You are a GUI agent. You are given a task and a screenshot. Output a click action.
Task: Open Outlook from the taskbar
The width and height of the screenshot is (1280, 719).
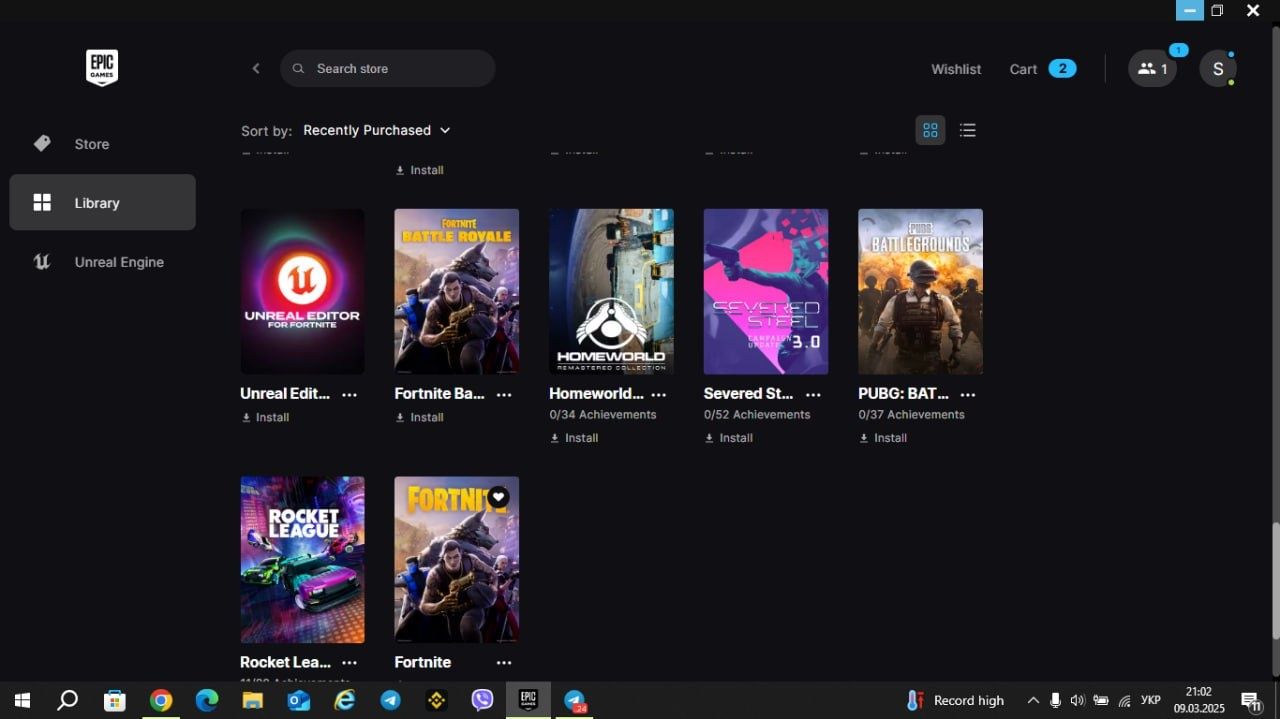pos(299,700)
